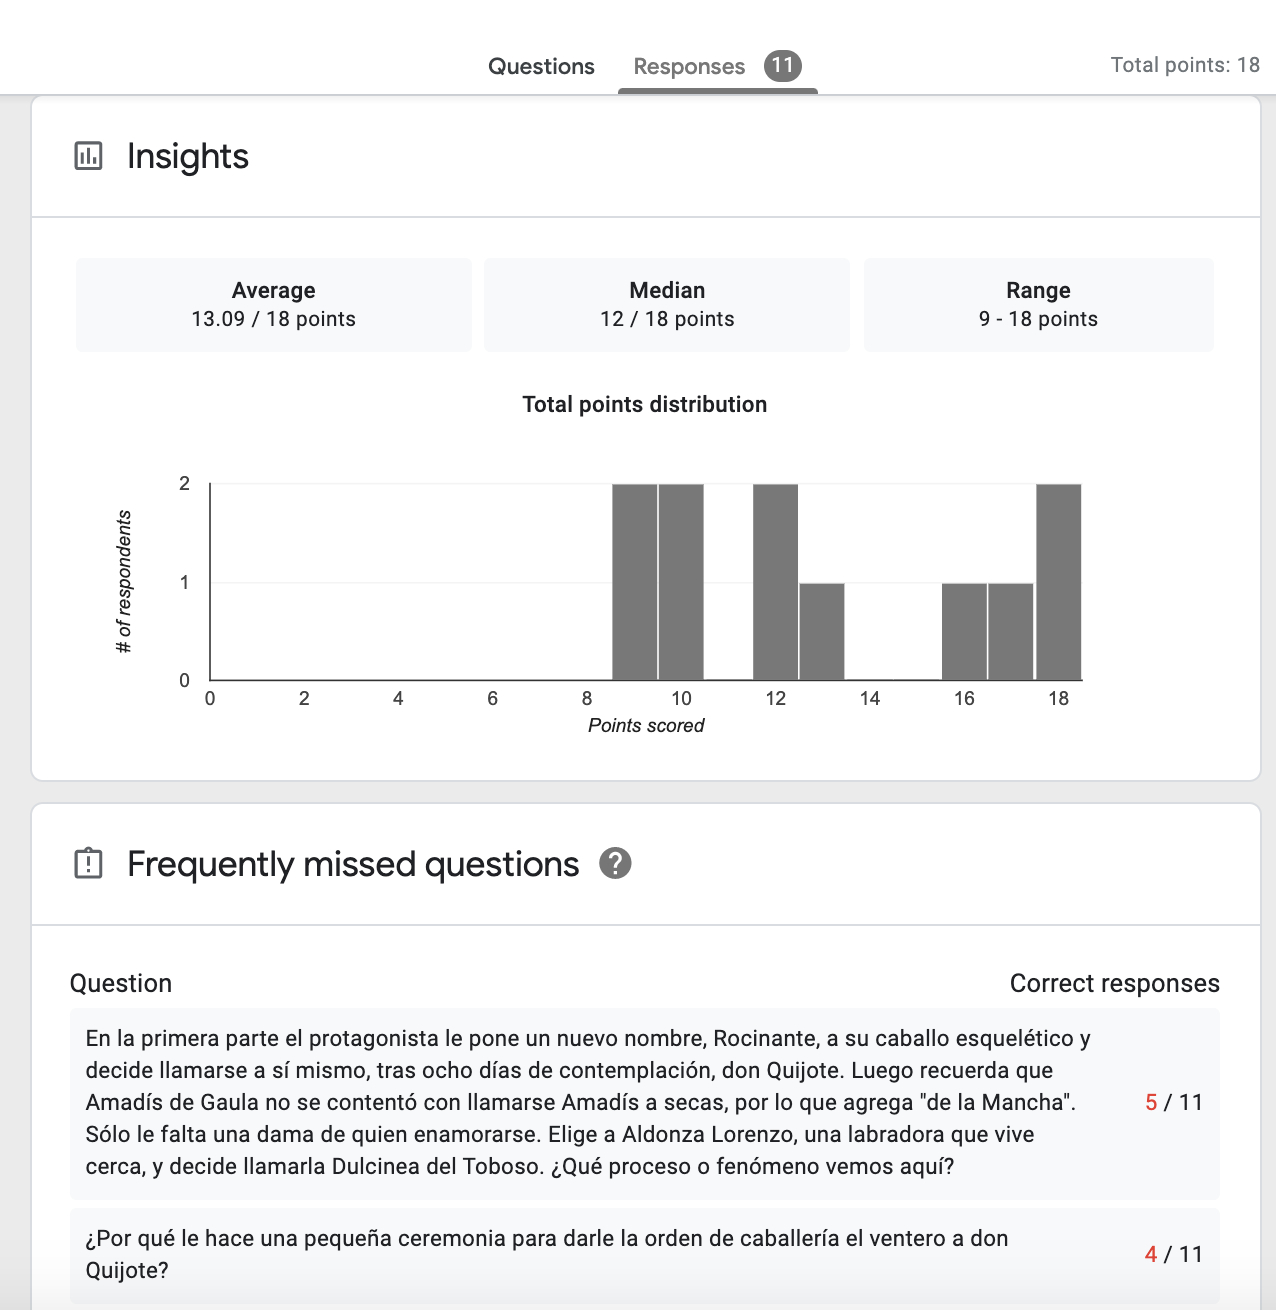The height and width of the screenshot is (1310, 1276).
Task: Select the Median 12 points card
Action: (x=667, y=305)
